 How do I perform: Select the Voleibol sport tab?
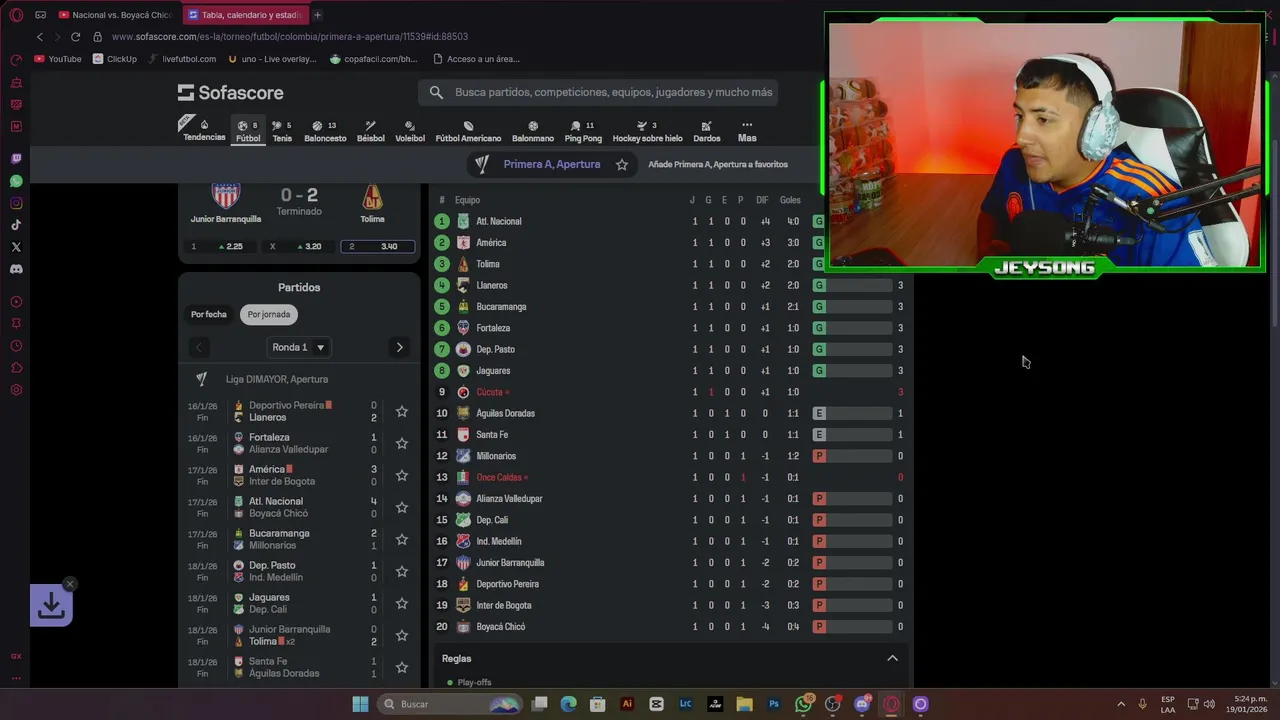(x=410, y=132)
